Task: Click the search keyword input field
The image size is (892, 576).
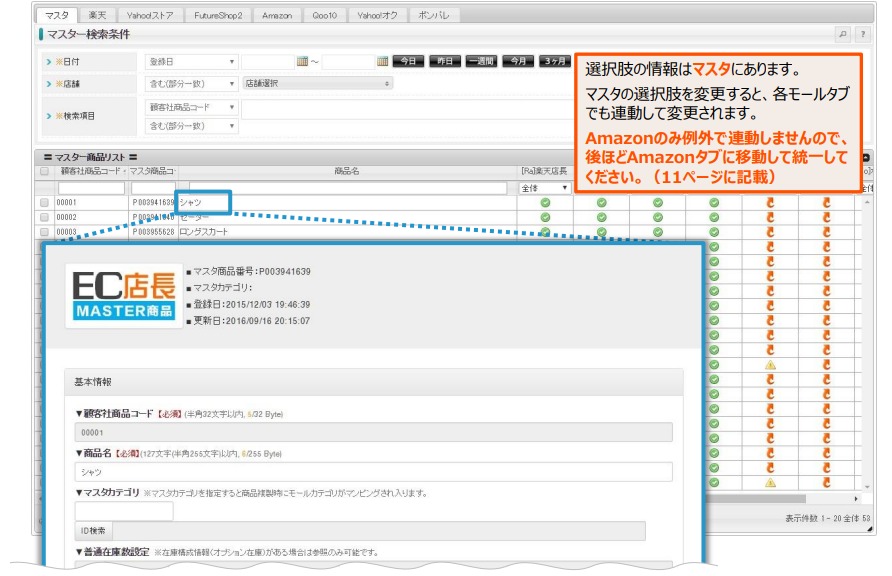Action: point(407,109)
